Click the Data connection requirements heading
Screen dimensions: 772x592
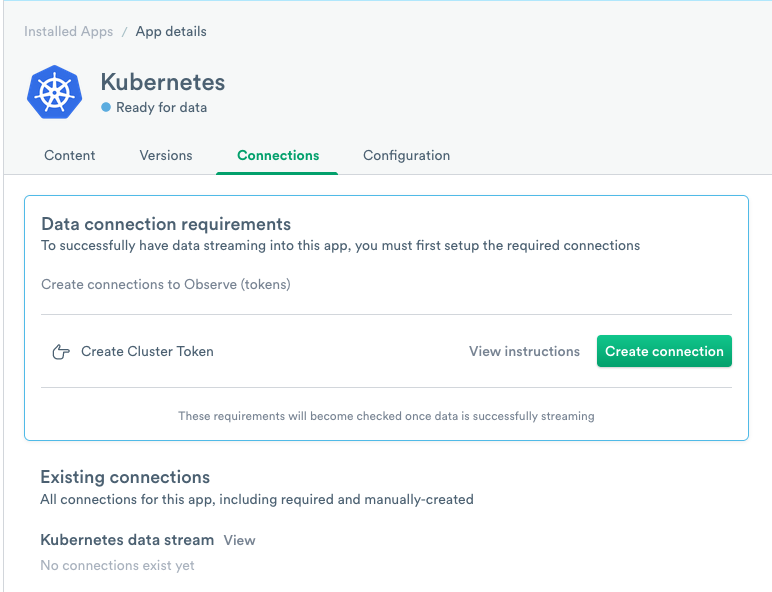coord(166,224)
